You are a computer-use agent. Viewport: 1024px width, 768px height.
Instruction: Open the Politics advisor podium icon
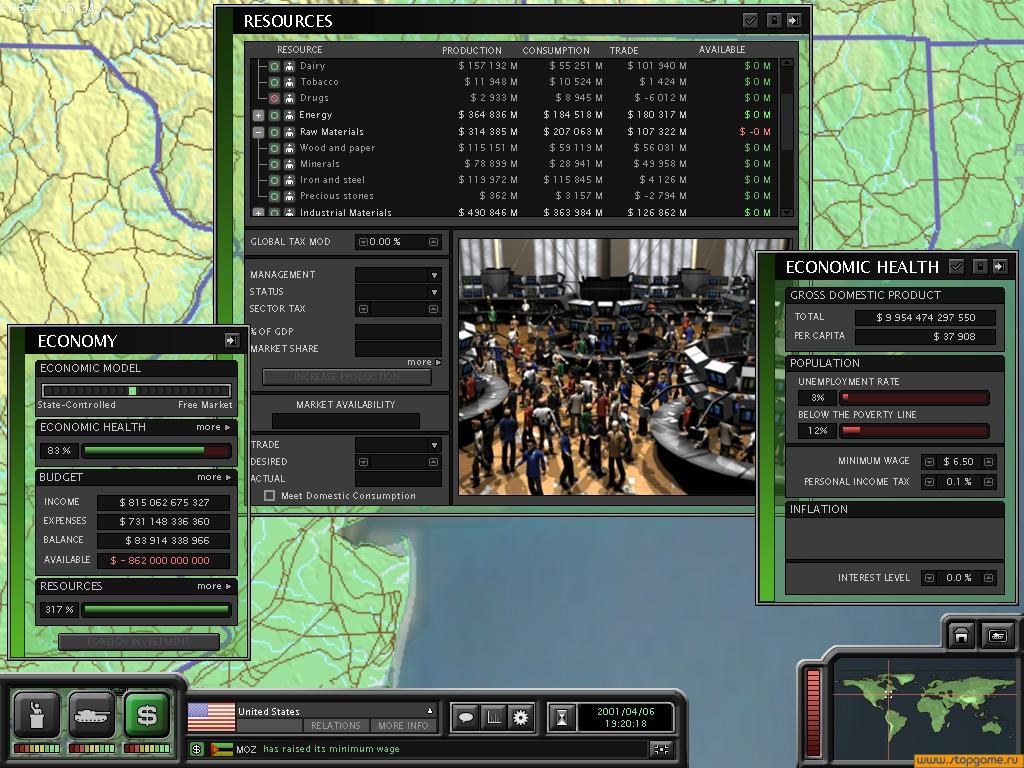(x=36, y=715)
